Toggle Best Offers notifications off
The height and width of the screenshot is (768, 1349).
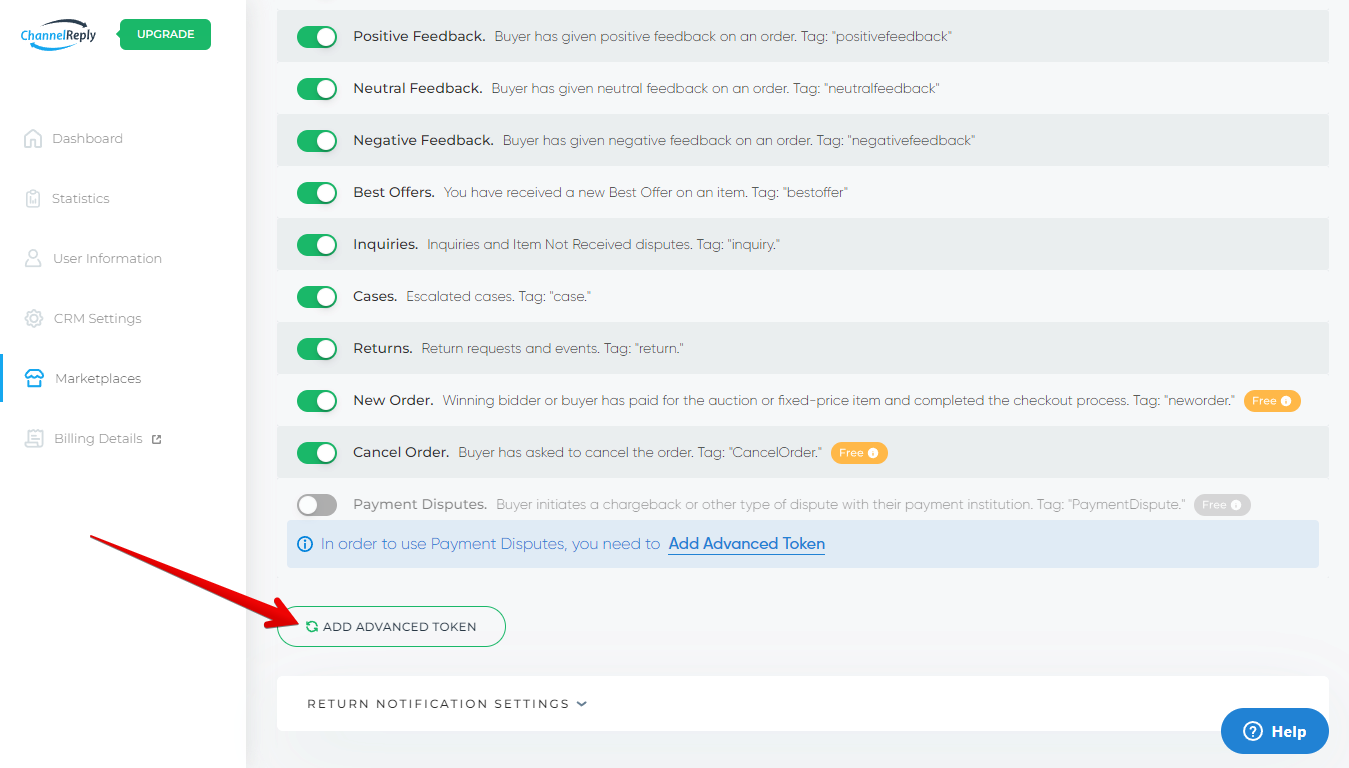point(317,193)
